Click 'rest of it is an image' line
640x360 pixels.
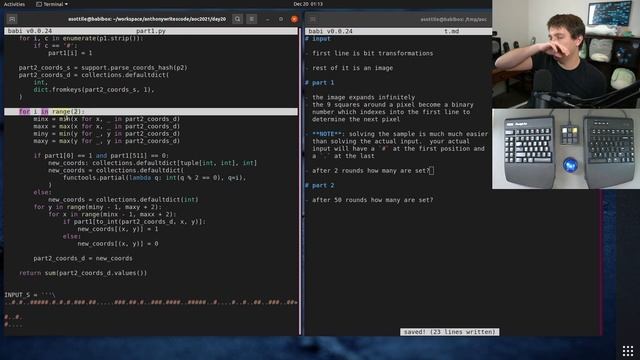353,68
